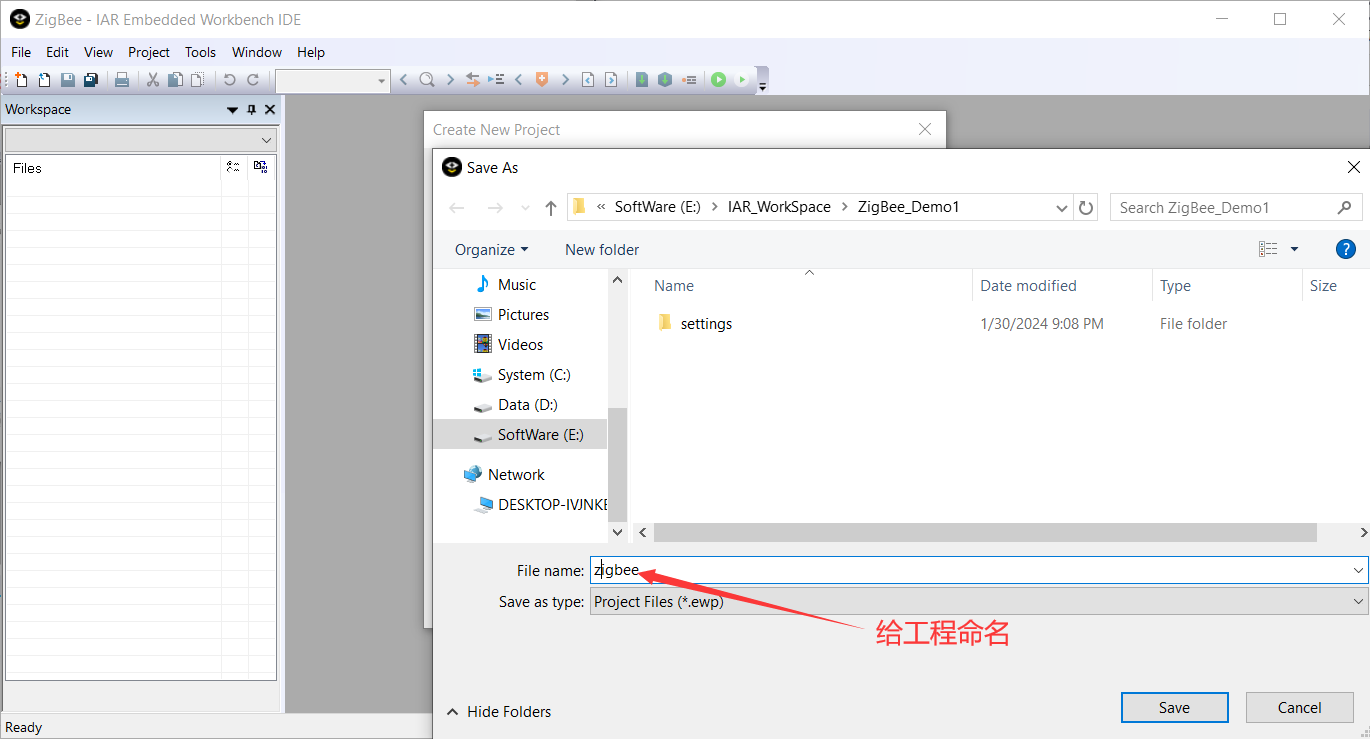Pin the Workspace panel

251,110
